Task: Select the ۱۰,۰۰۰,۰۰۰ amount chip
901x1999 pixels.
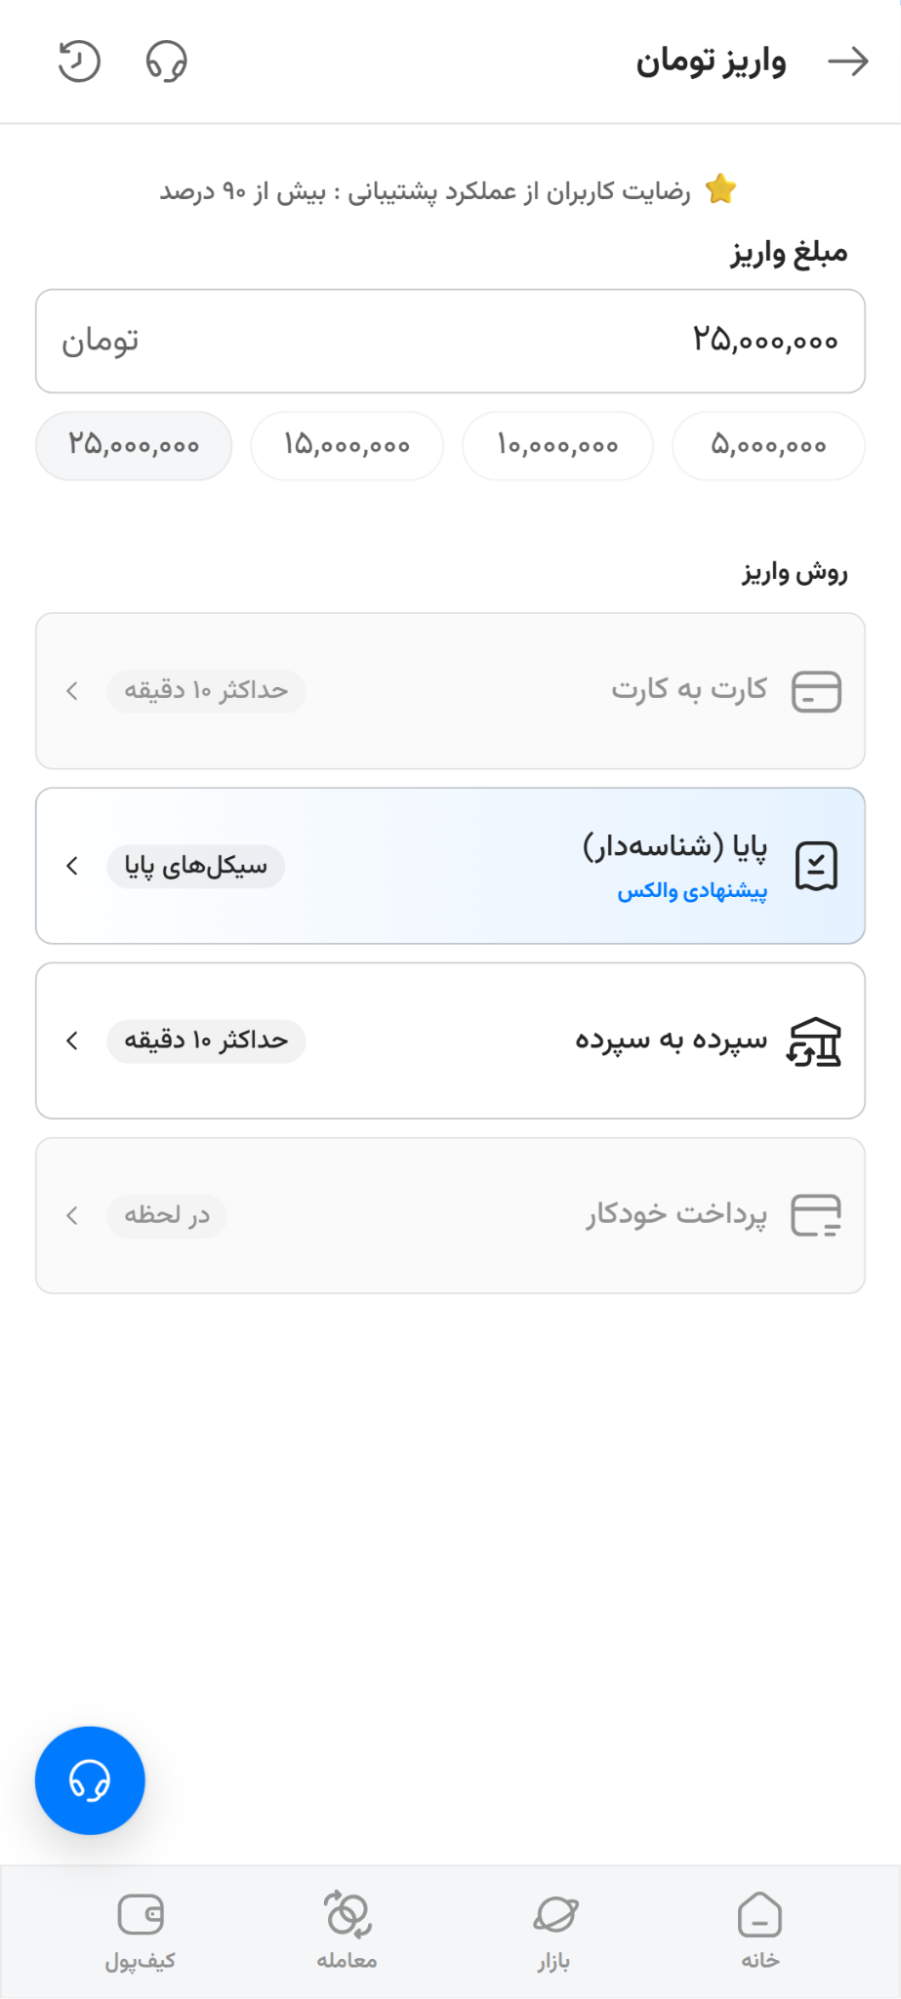Action: click(x=558, y=446)
